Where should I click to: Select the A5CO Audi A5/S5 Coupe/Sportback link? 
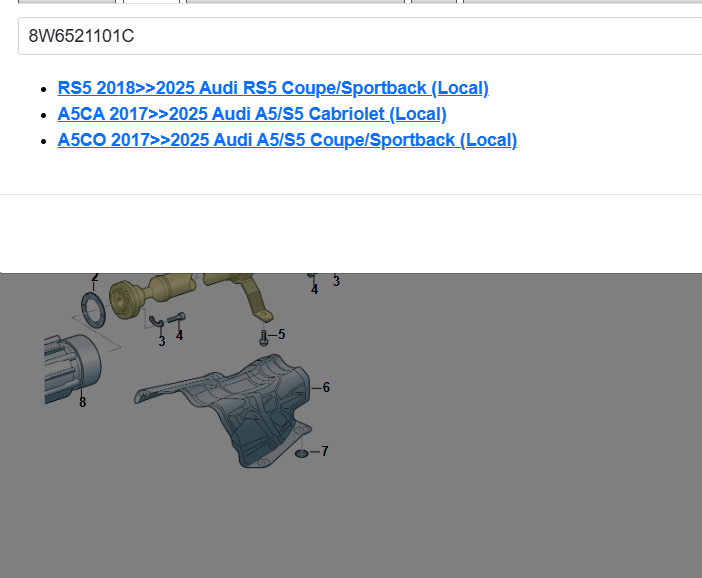(x=287, y=140)
